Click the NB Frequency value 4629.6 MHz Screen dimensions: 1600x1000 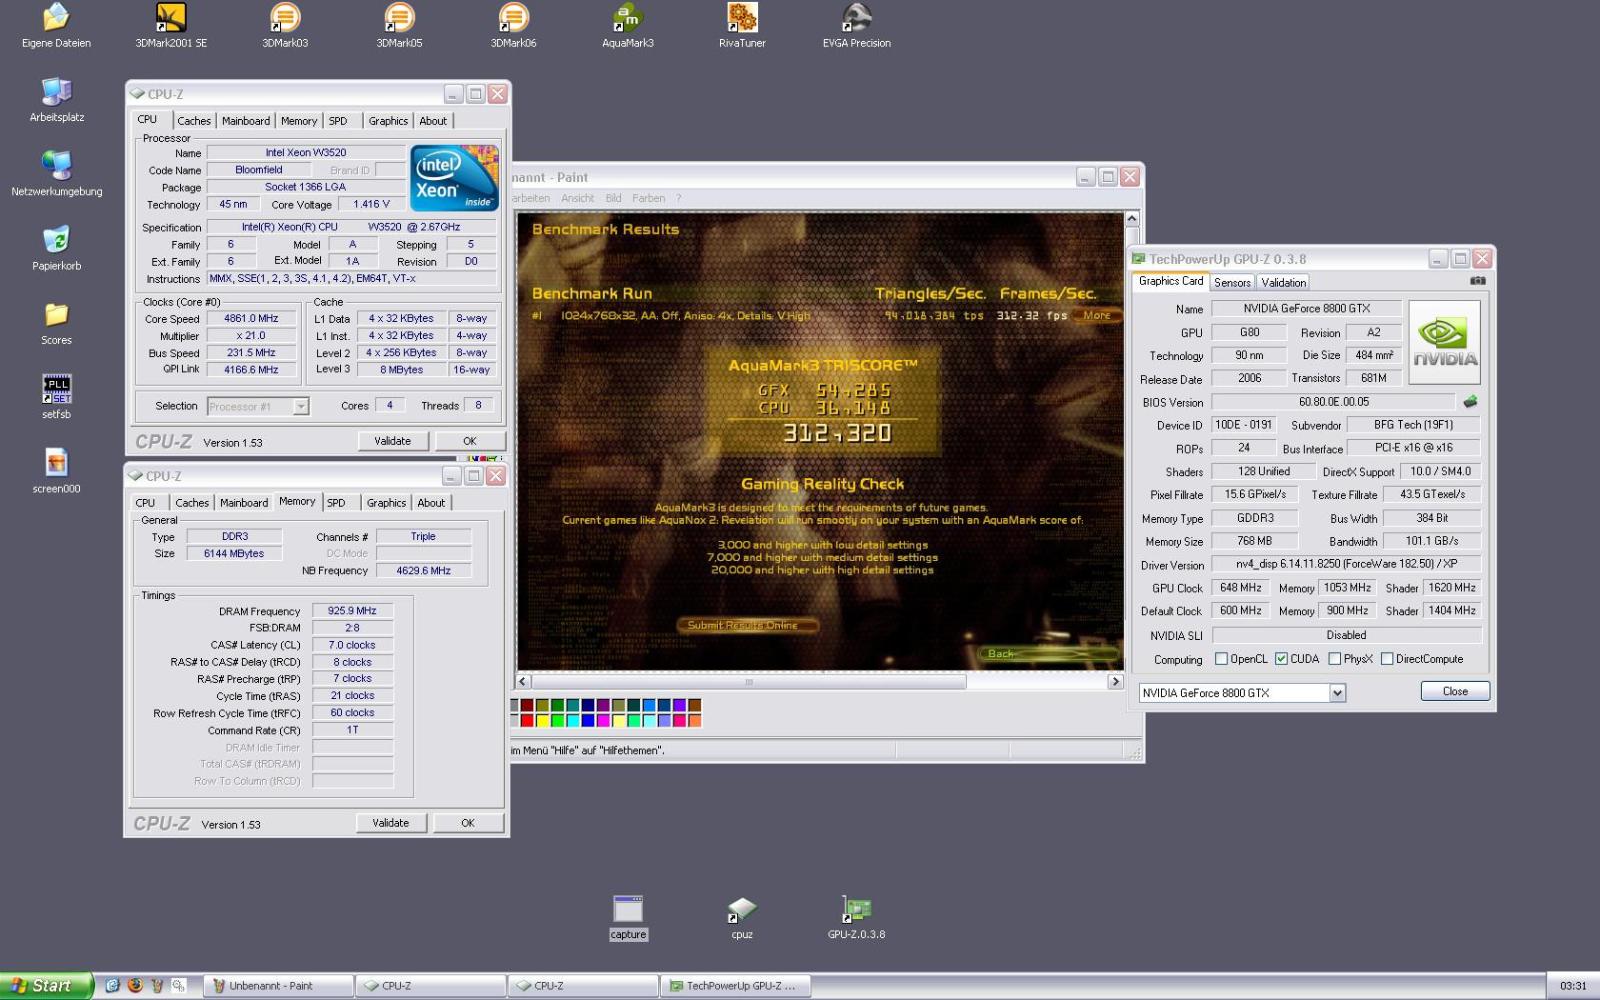click(423, 571)
